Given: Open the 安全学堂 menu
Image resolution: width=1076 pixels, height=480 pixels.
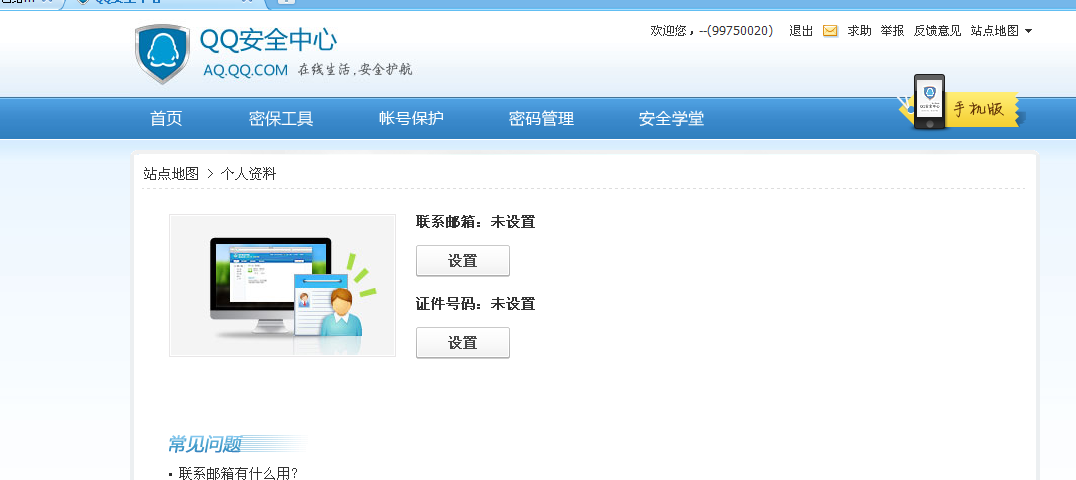Looking at the screenshot, I should [x=671, y=118].
